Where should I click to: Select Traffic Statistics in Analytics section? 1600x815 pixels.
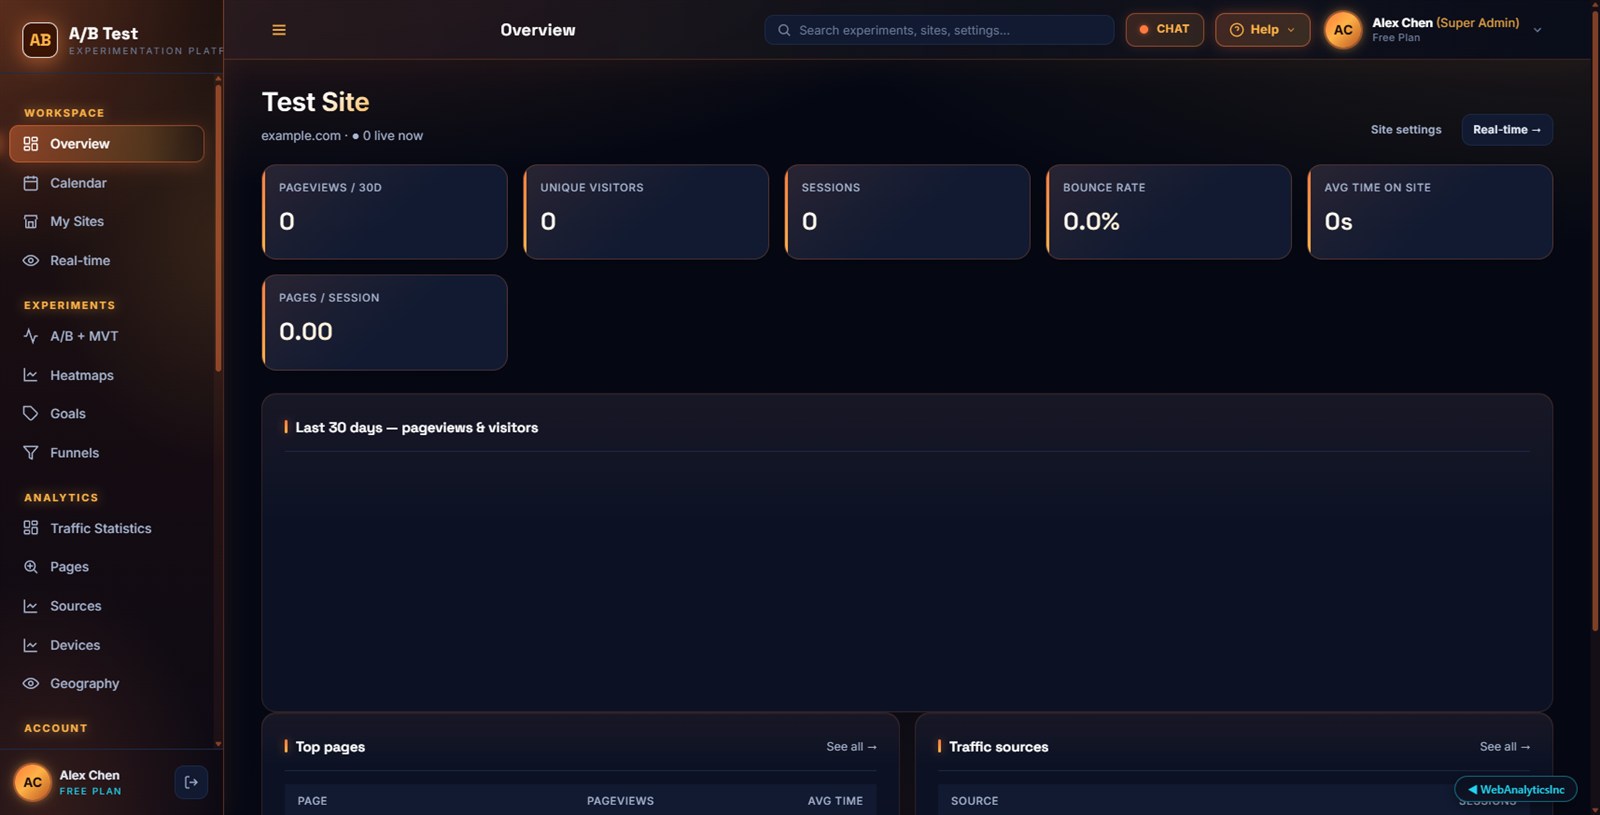[107, 528]
